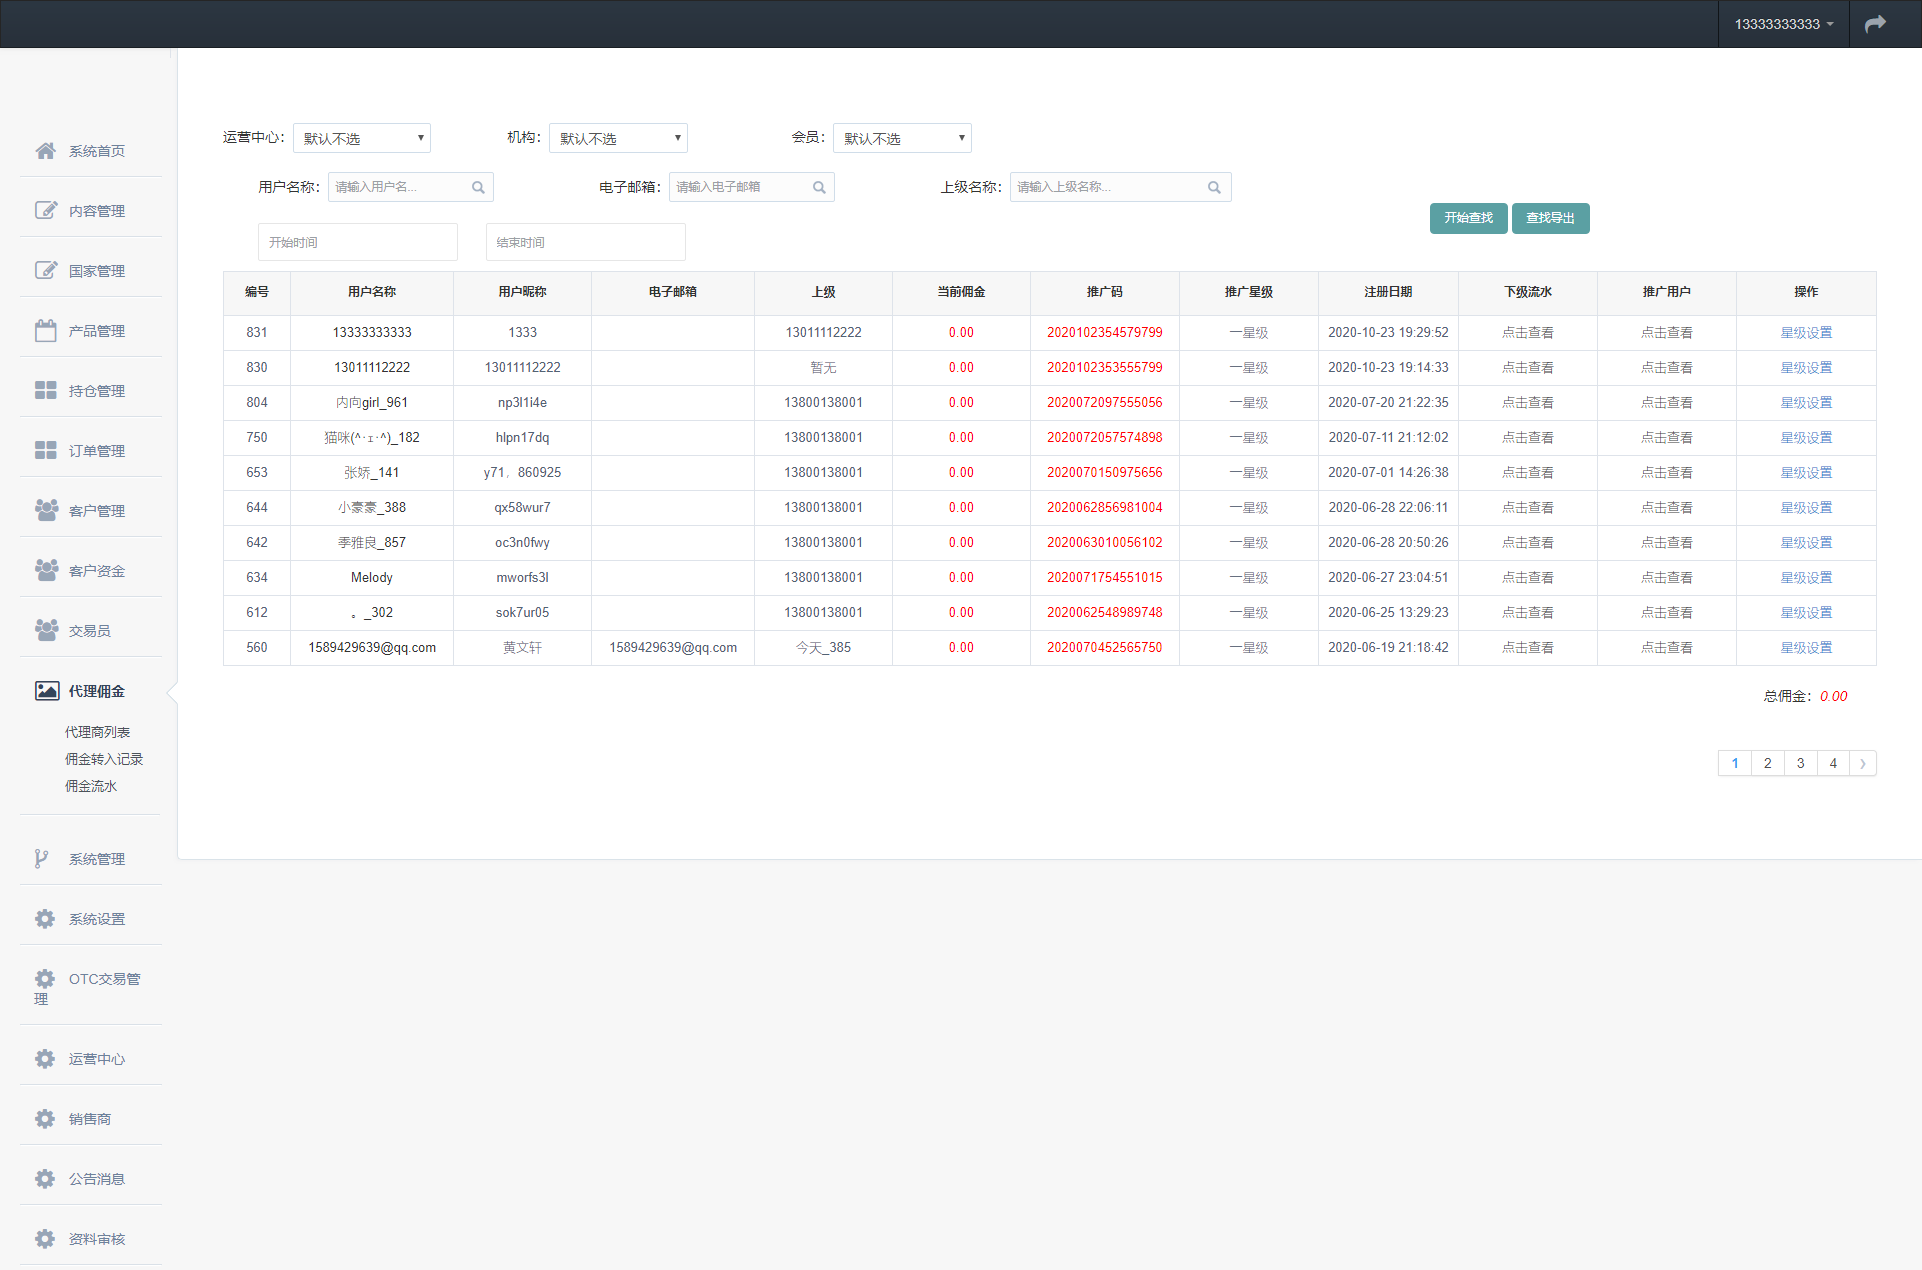Screen dimensions: 1922x1270
Task: Click the image icon beside 代理佣金
Action: coord(47,690)
